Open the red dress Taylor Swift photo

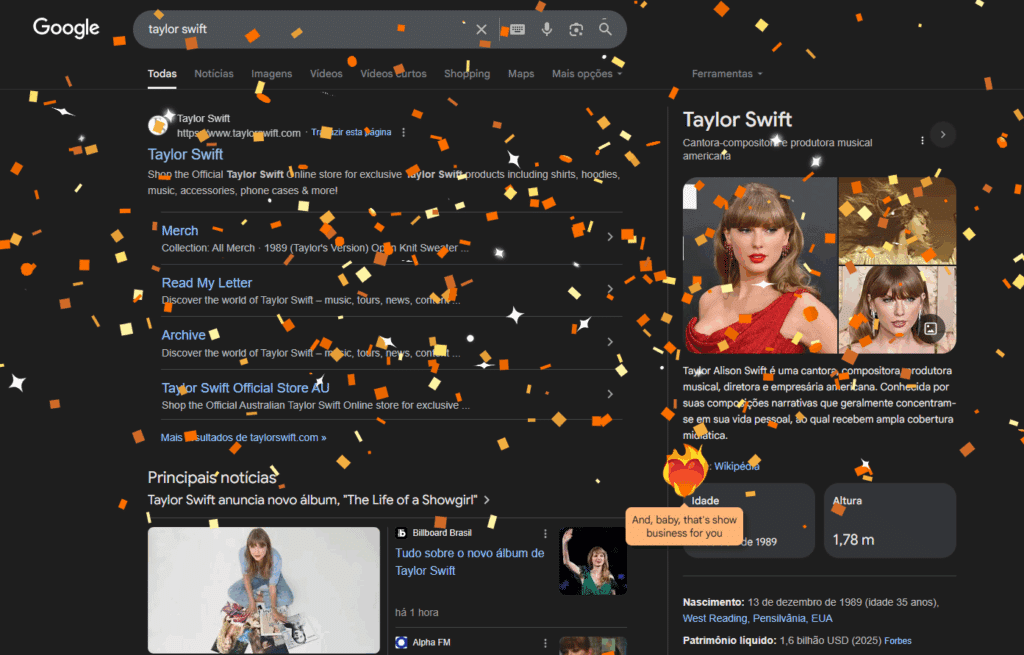[760, 265]
